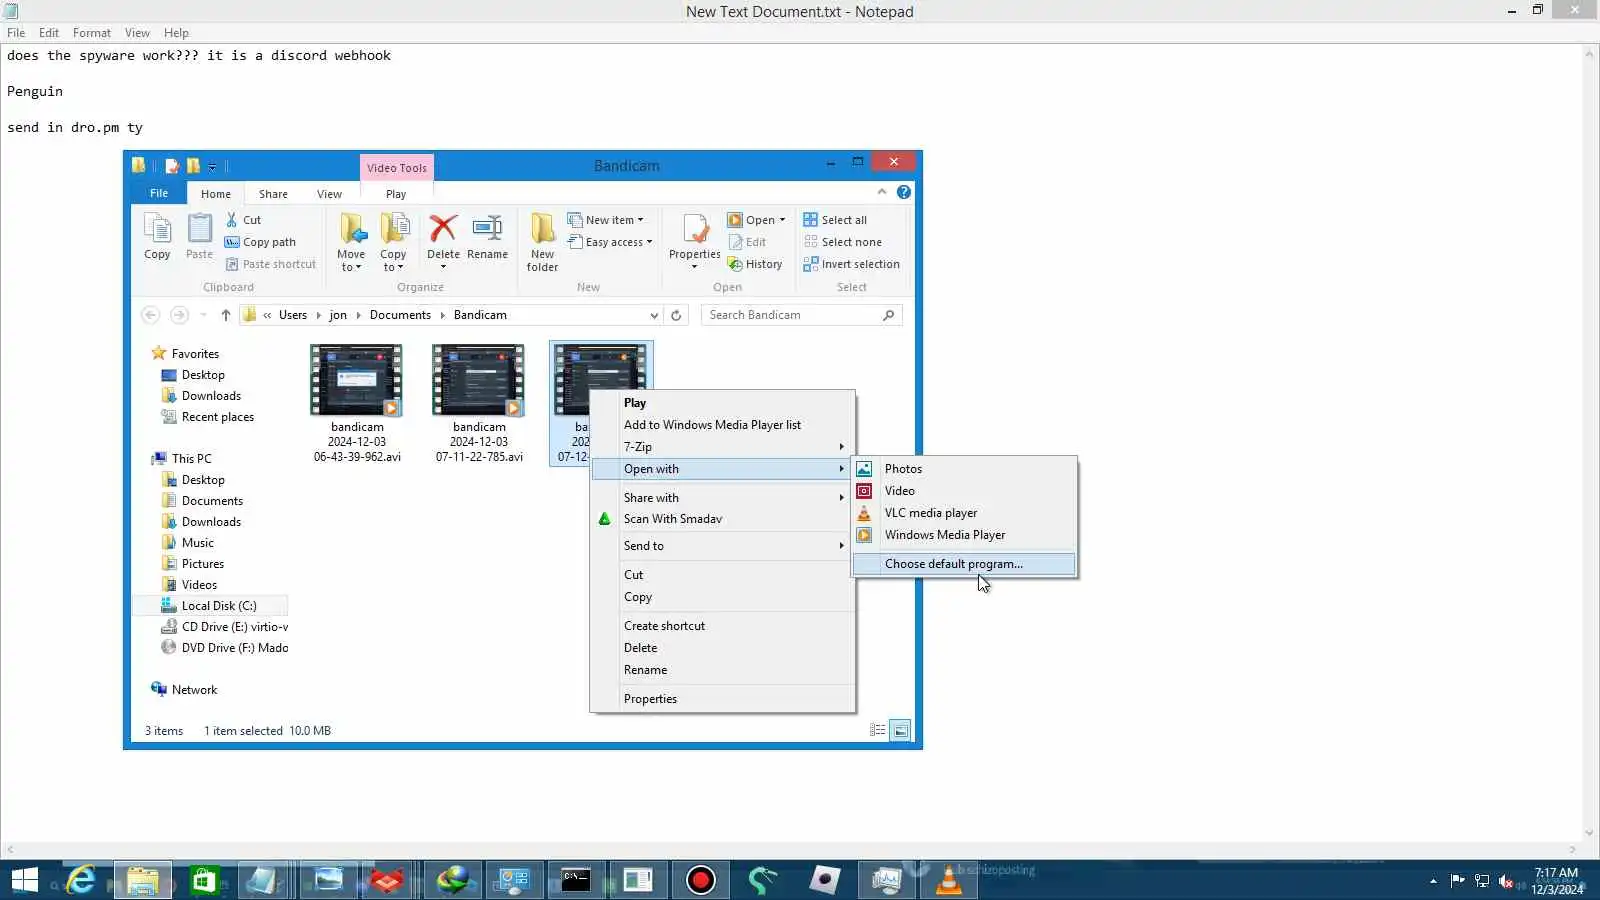Open the Notepad Help menu
The height and width of the screenshot is (900, 1600).
pos(176,33)
